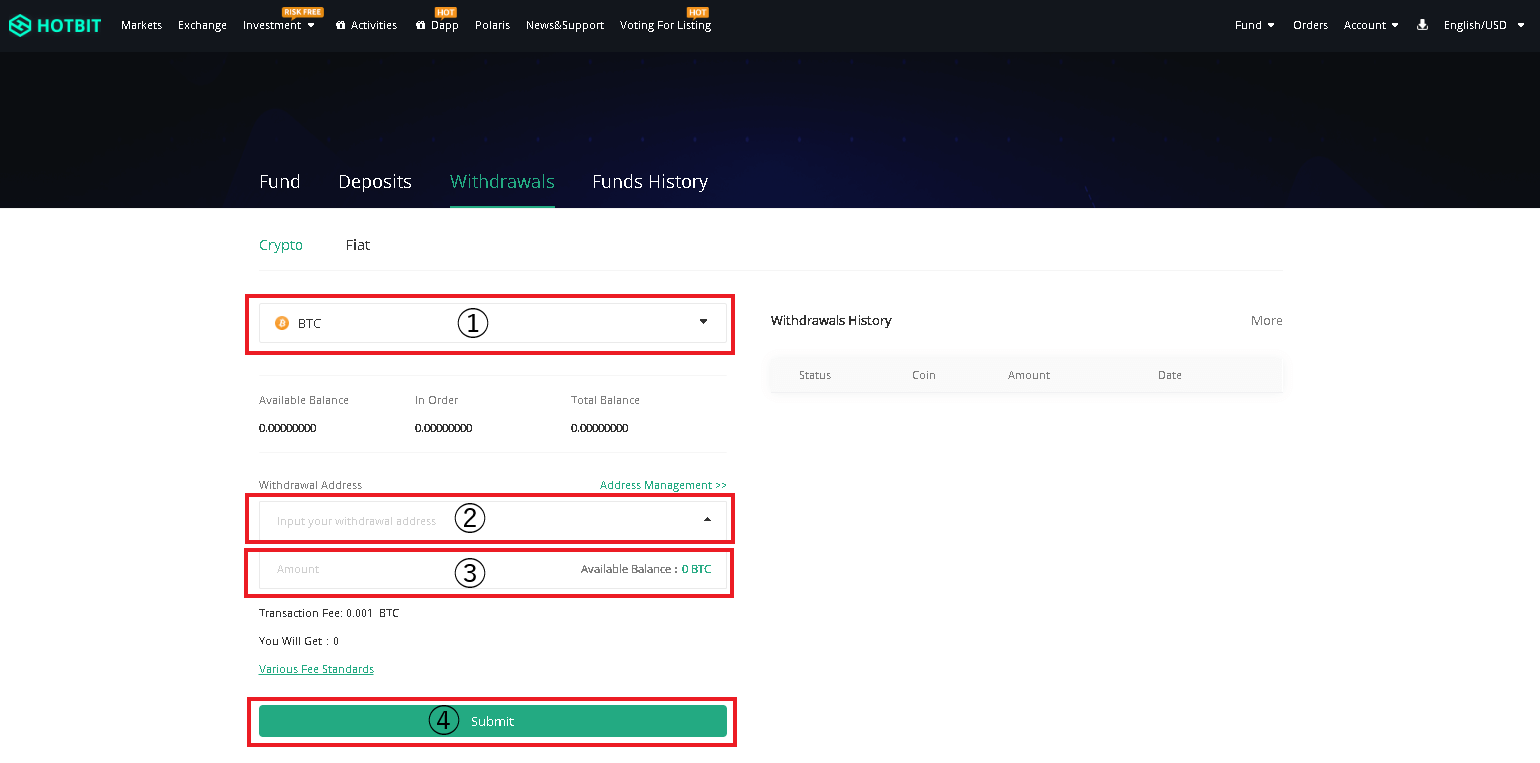Click the Status column header

815,375
